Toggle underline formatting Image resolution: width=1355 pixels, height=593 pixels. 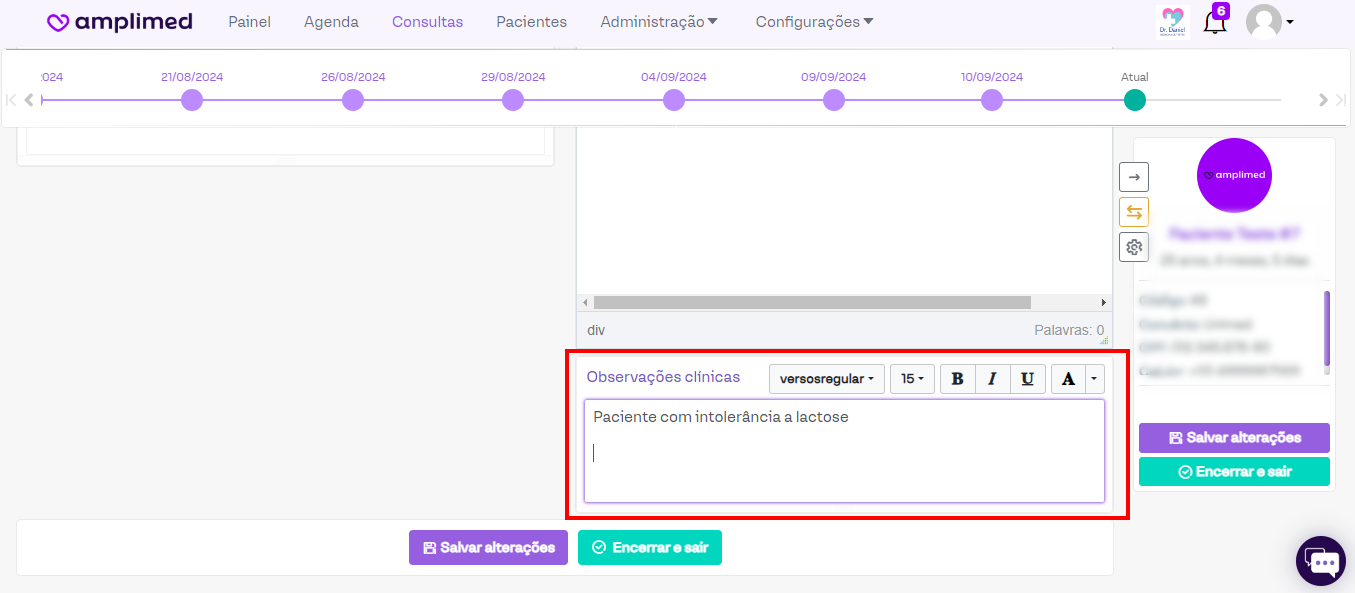pyautogui.click(x=1027, y=379)
